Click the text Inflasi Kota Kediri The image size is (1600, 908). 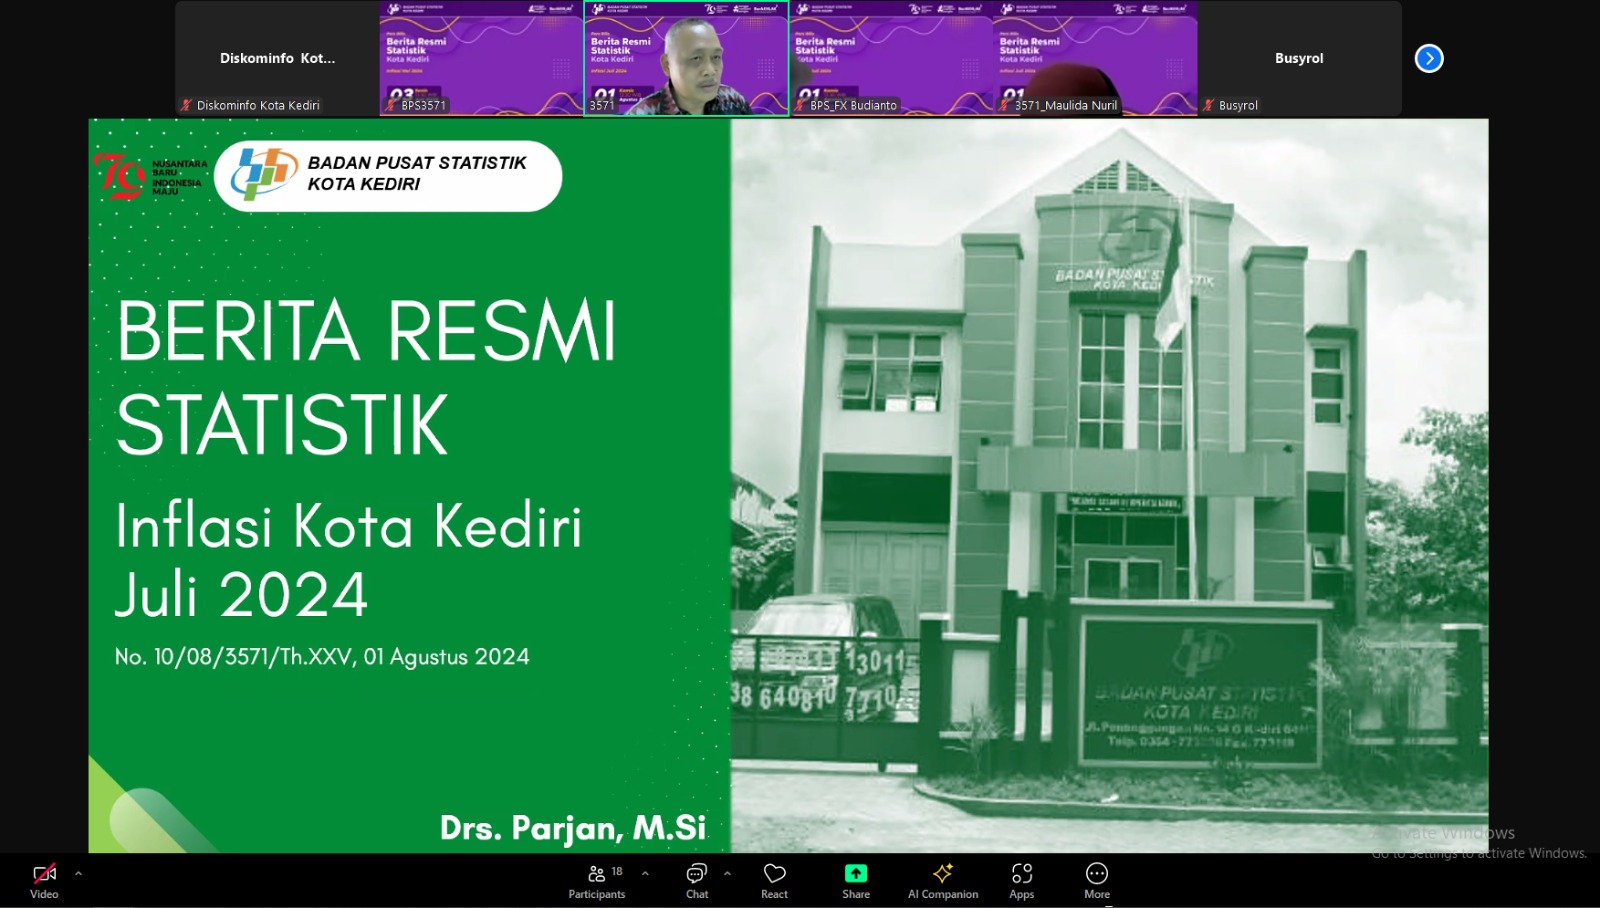pos(348,525)
